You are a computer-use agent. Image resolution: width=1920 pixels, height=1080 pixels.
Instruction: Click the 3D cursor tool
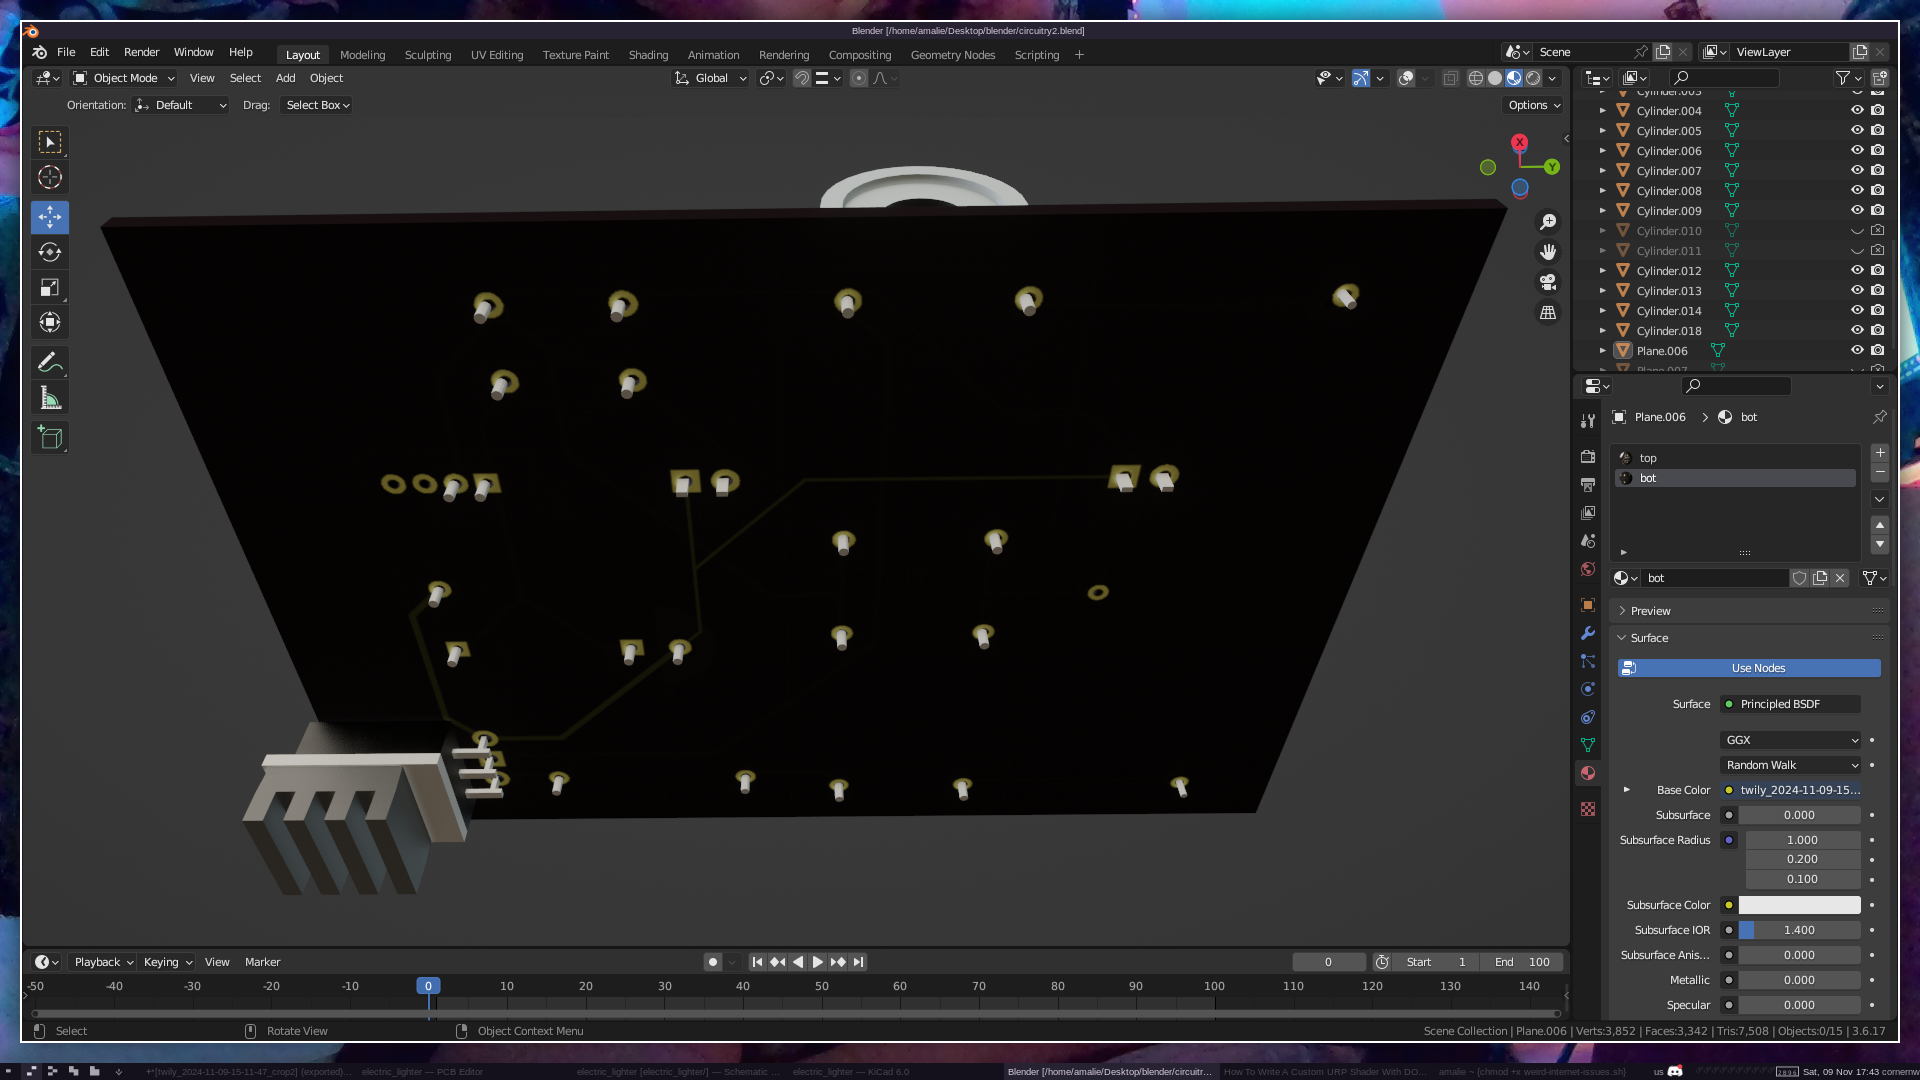coord(50,178)
